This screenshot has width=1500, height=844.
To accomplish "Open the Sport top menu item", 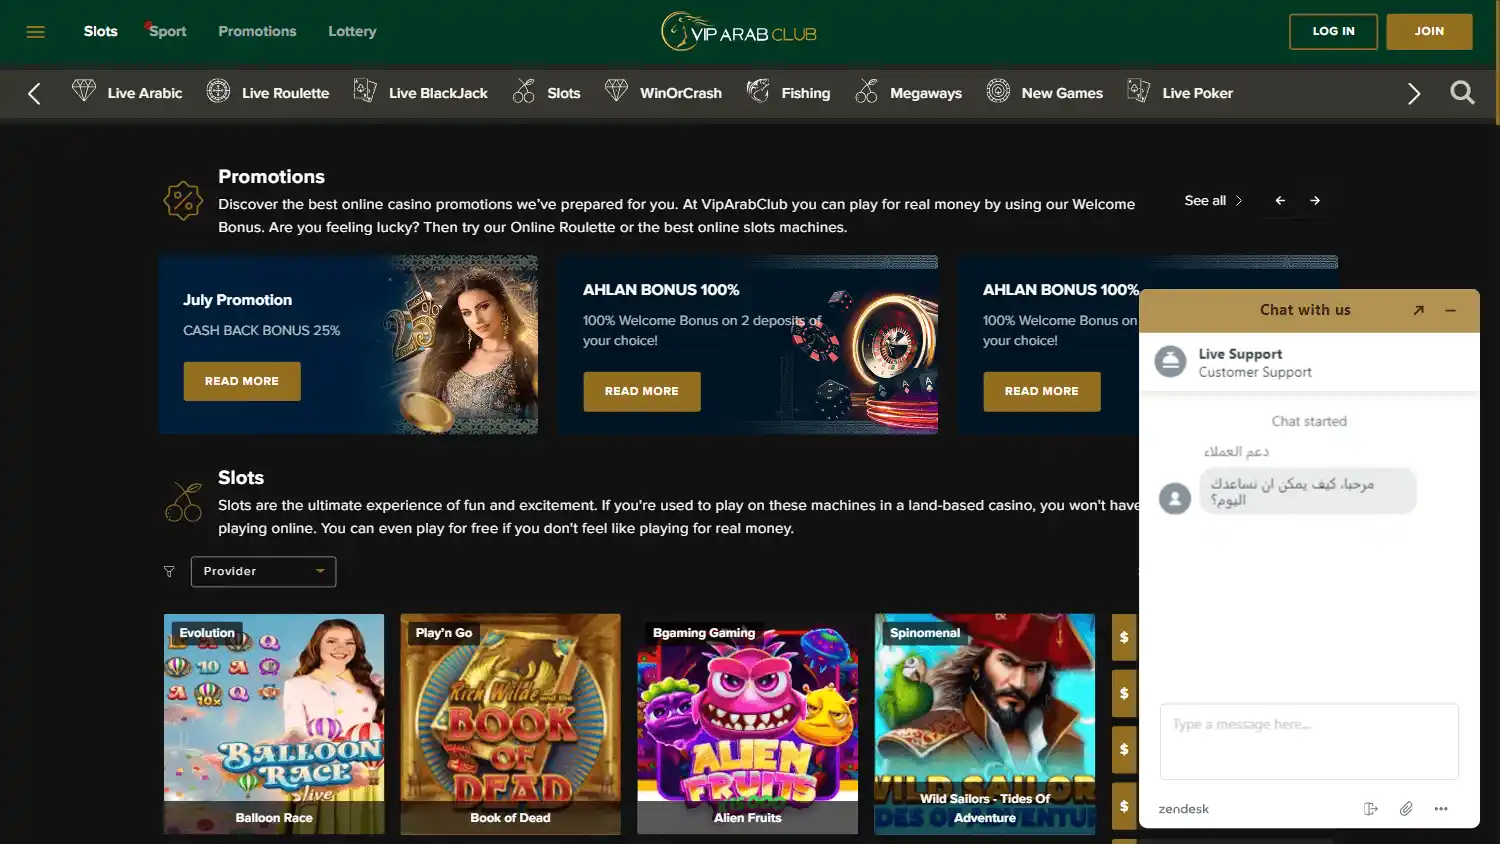I will click(x=167, y=32).
